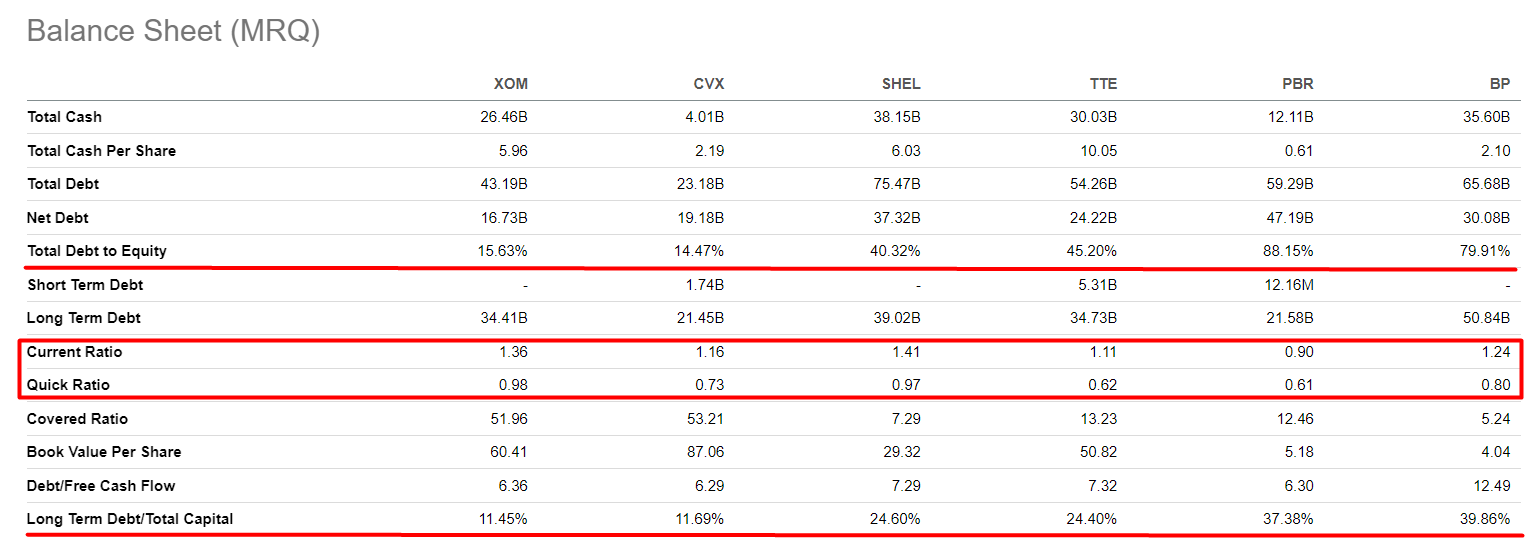Select the SHEL ticker column header
1536x552 pixels.
click(x=900, y=84)
